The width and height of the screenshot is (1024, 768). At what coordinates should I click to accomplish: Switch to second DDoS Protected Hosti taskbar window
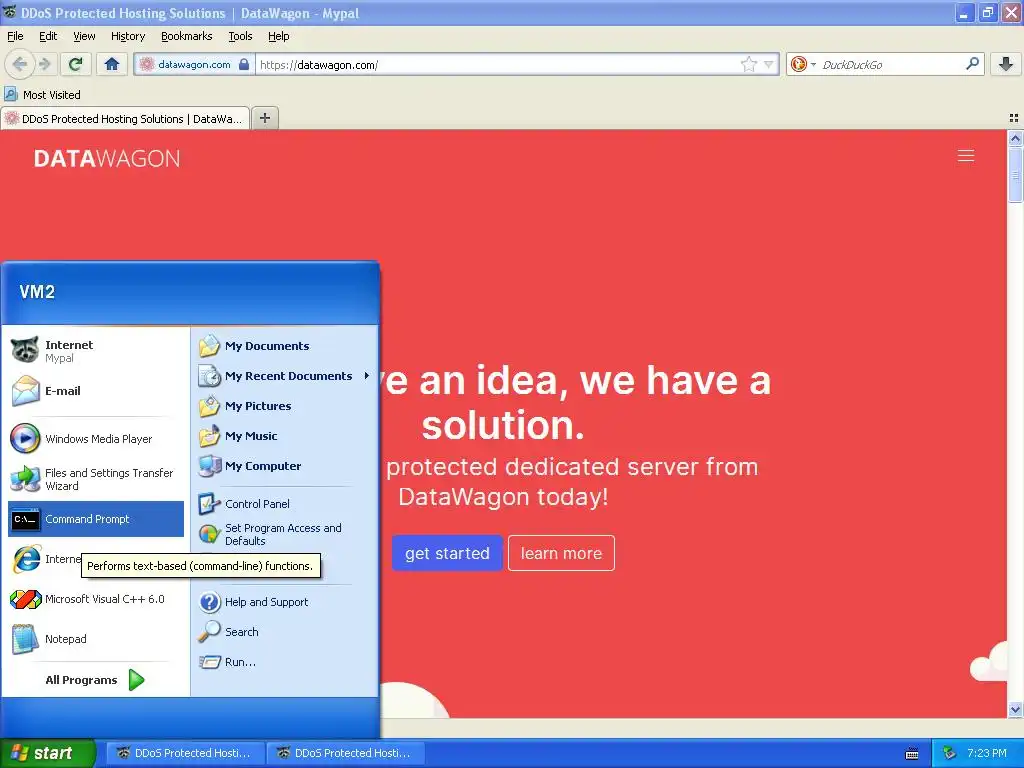click(x=346, y=753)
